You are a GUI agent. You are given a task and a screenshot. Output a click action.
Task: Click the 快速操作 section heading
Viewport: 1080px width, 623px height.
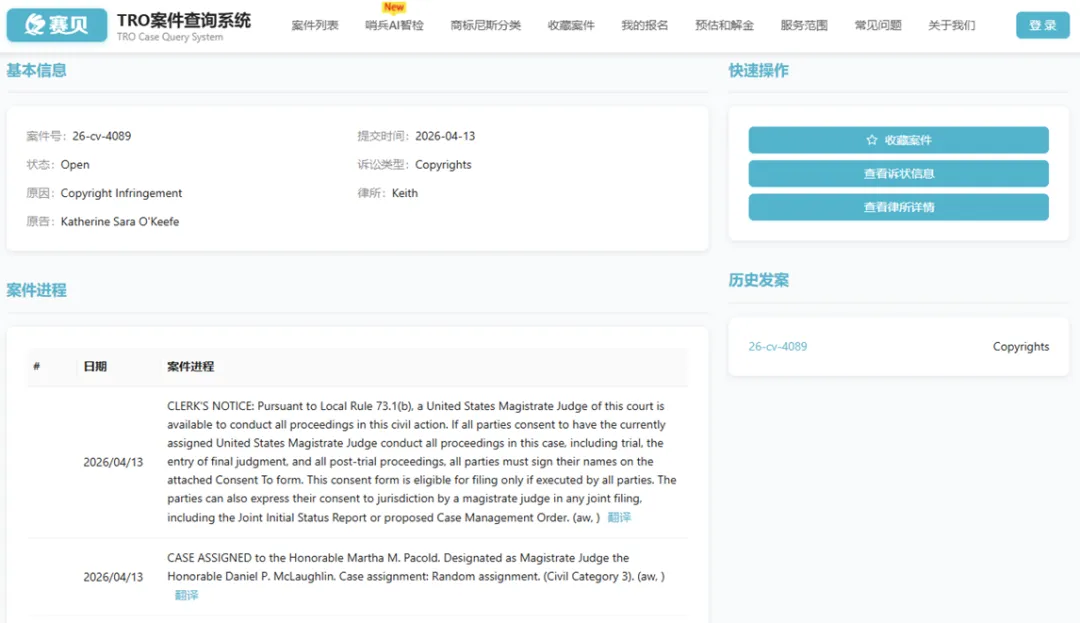[758, 70]
